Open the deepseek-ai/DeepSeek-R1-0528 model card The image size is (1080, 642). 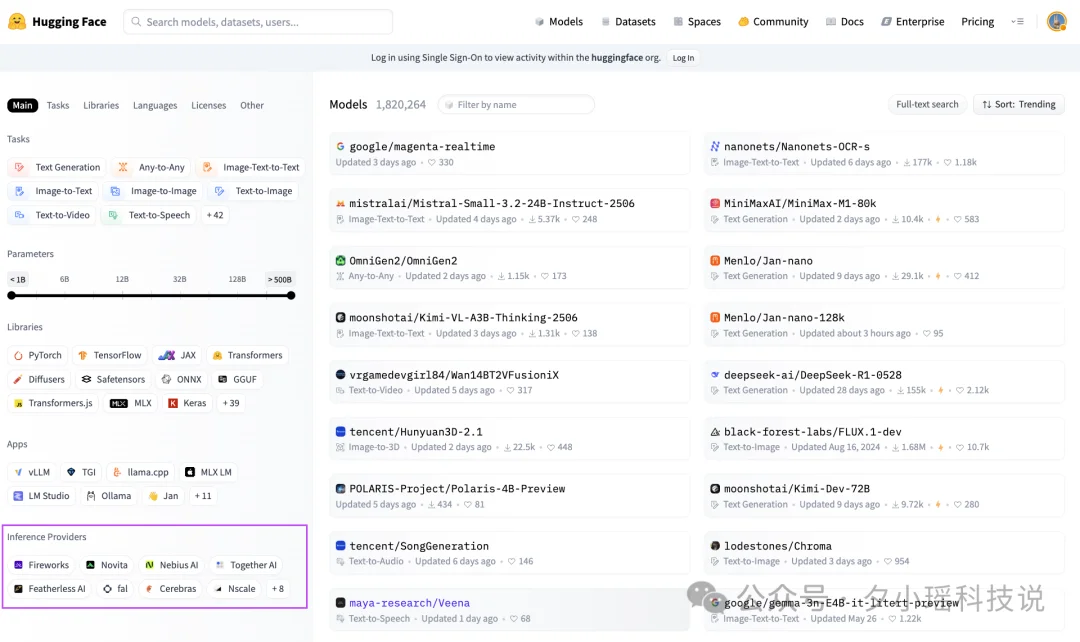884,382
